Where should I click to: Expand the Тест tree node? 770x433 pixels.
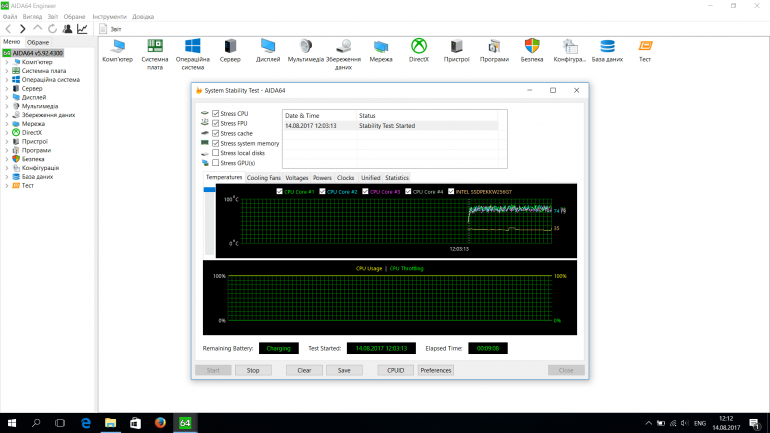coord(7,186)
